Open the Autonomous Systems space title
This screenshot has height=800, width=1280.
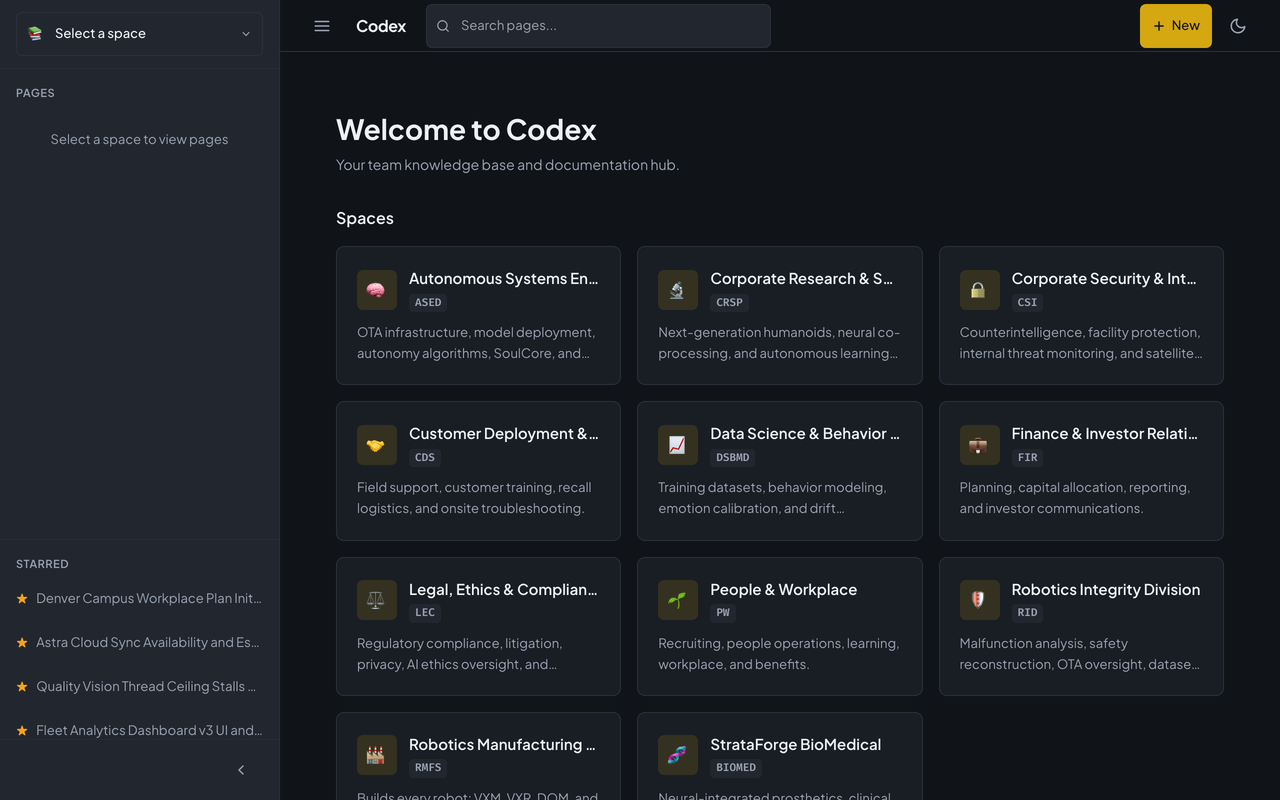[504, 279]
